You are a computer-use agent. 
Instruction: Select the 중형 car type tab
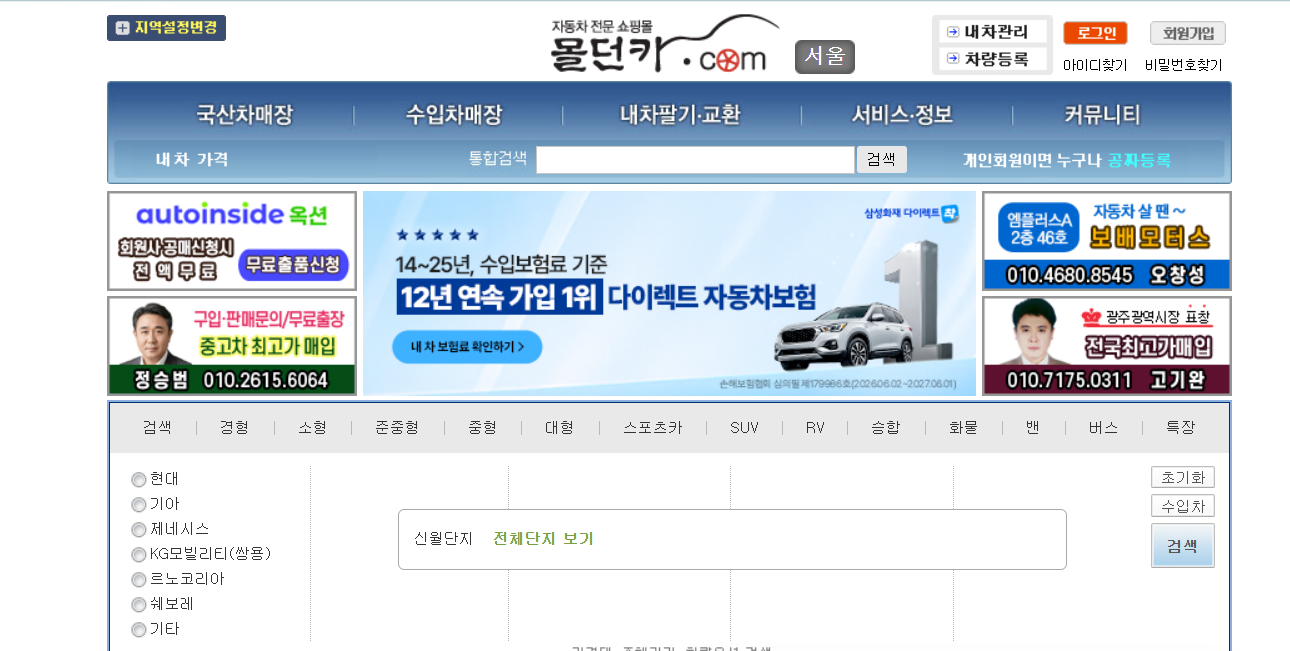click(x=482, y=427)
